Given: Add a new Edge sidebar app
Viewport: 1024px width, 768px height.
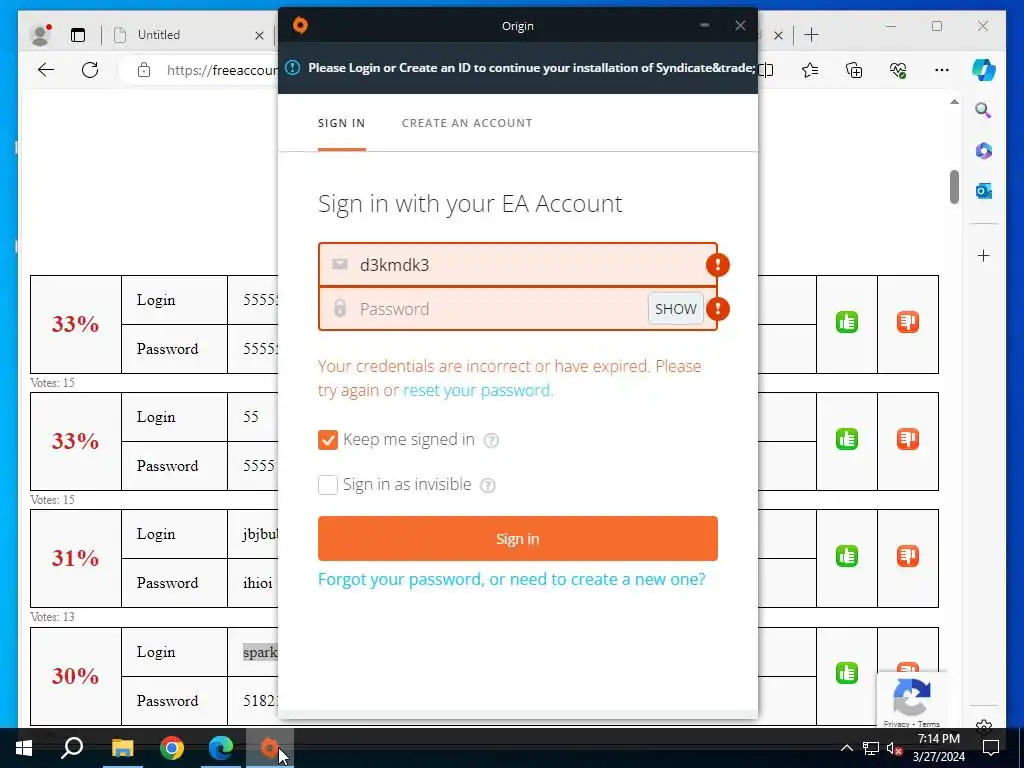Looking at the screenshot, I should coord(984,255).
